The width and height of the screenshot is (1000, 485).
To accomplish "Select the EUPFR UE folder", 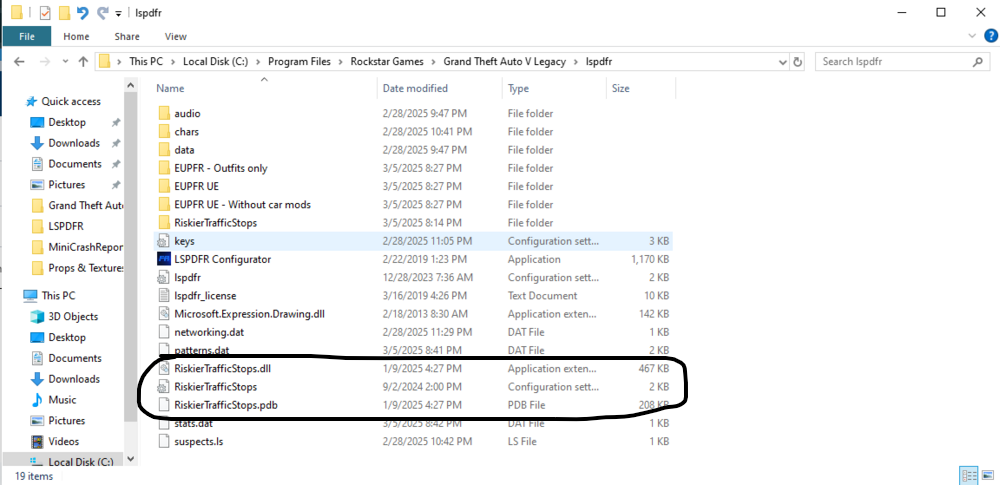I will point(196,186).
